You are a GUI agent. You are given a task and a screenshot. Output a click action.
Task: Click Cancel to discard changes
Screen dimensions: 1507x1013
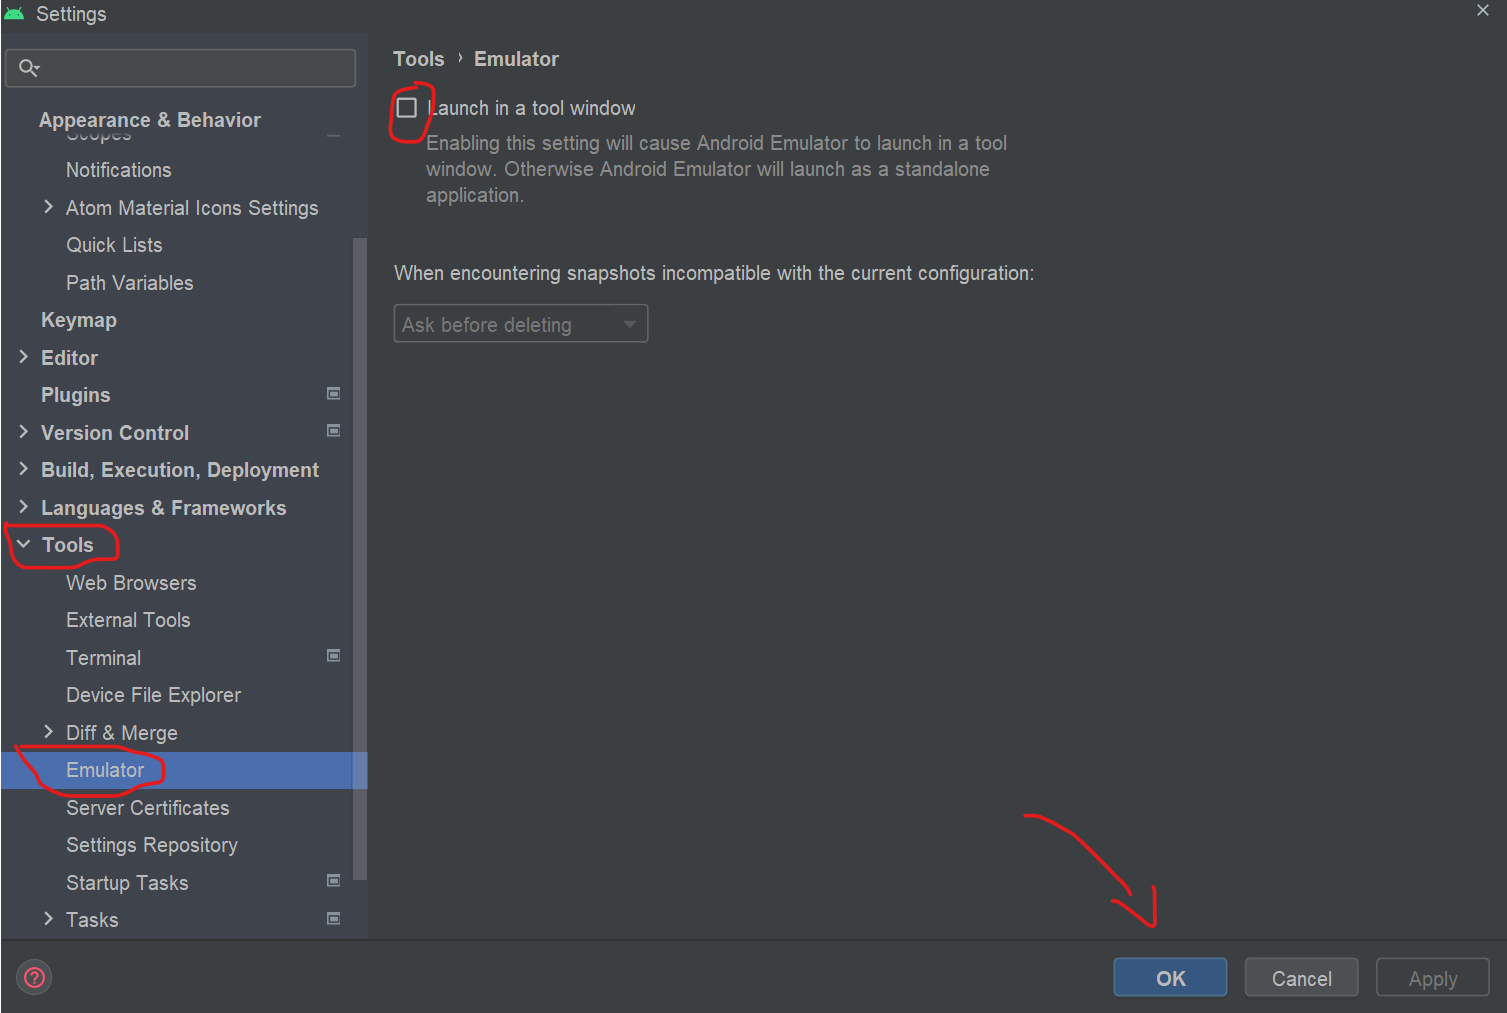click(1301, 977)
